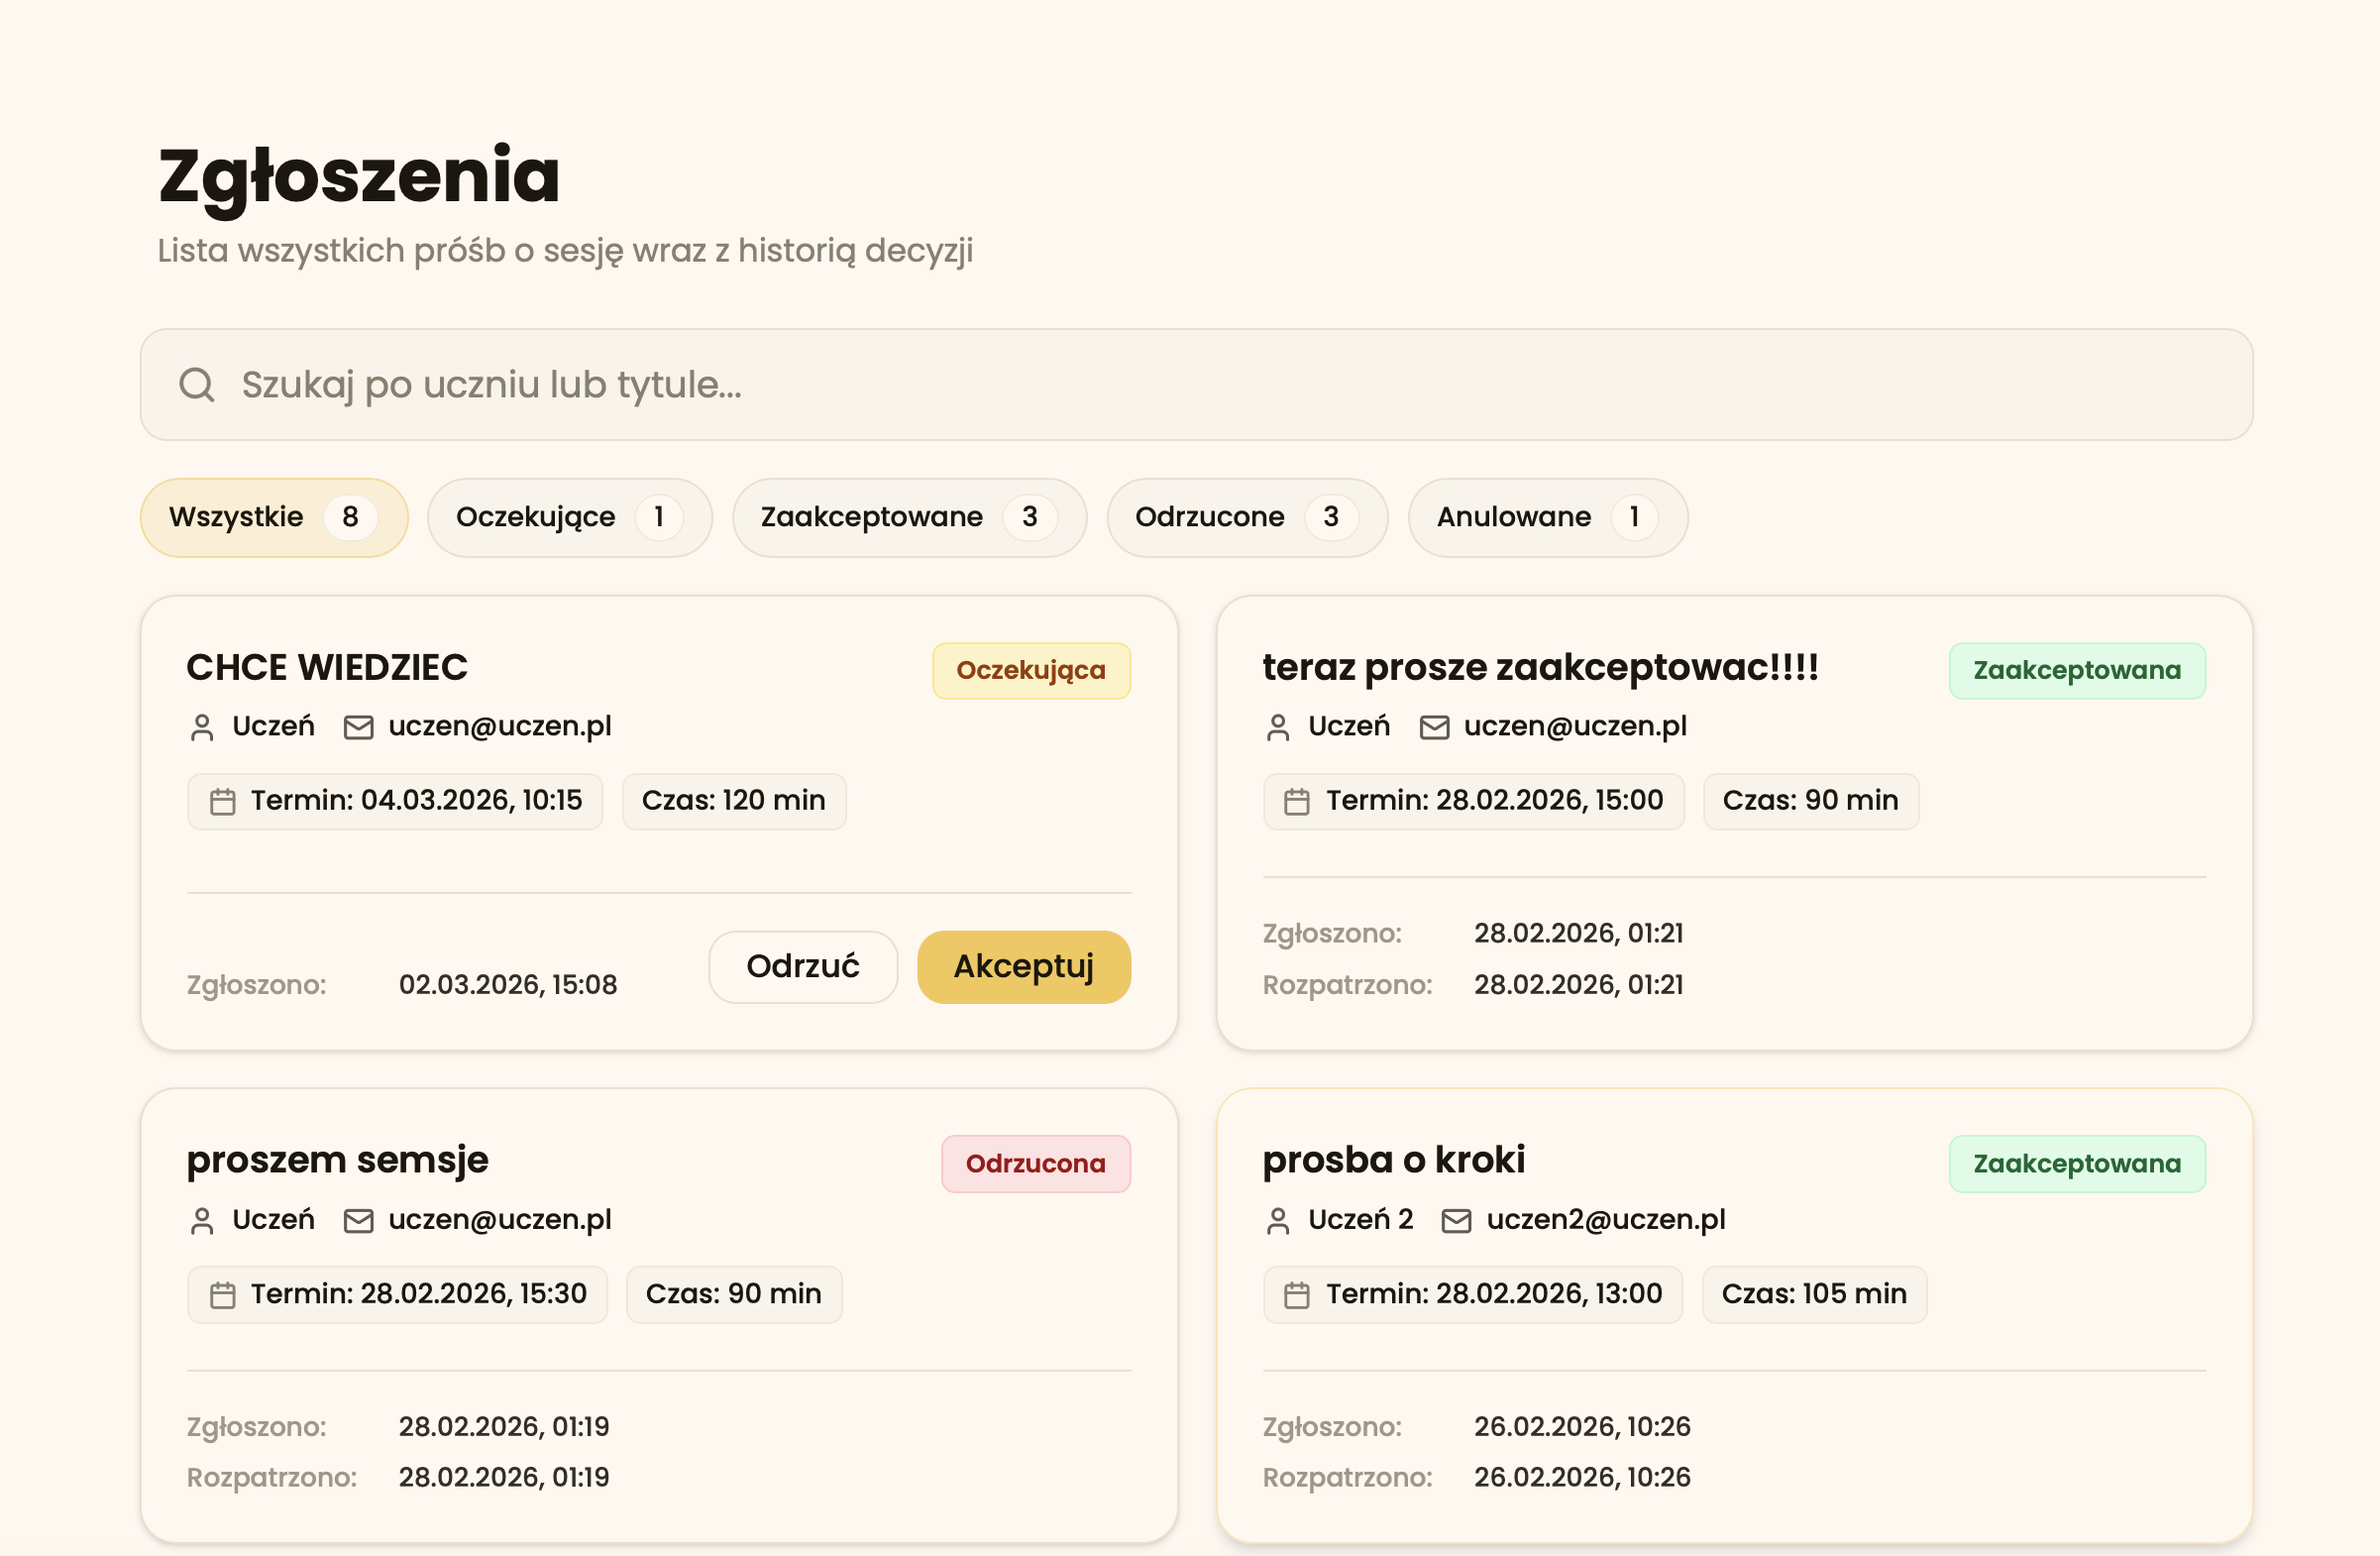Click envelope icon beside uczen2@uczen.pl
The image size is (2380, 1556).
[1456, 1221]
